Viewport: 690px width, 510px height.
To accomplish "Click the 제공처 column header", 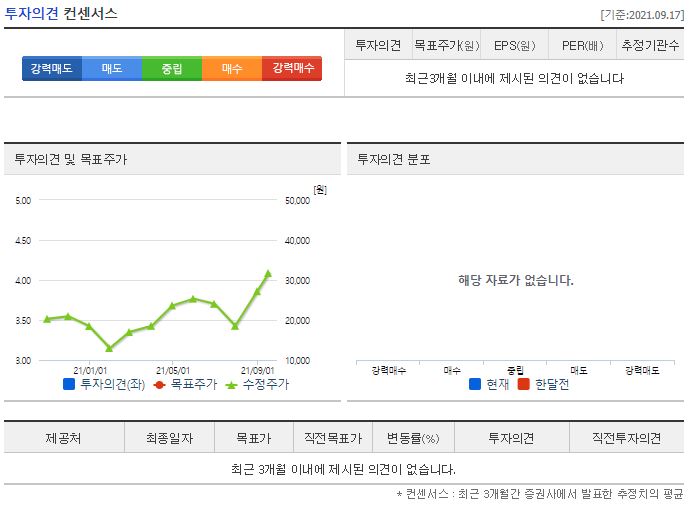I will [x=63, y=438].
